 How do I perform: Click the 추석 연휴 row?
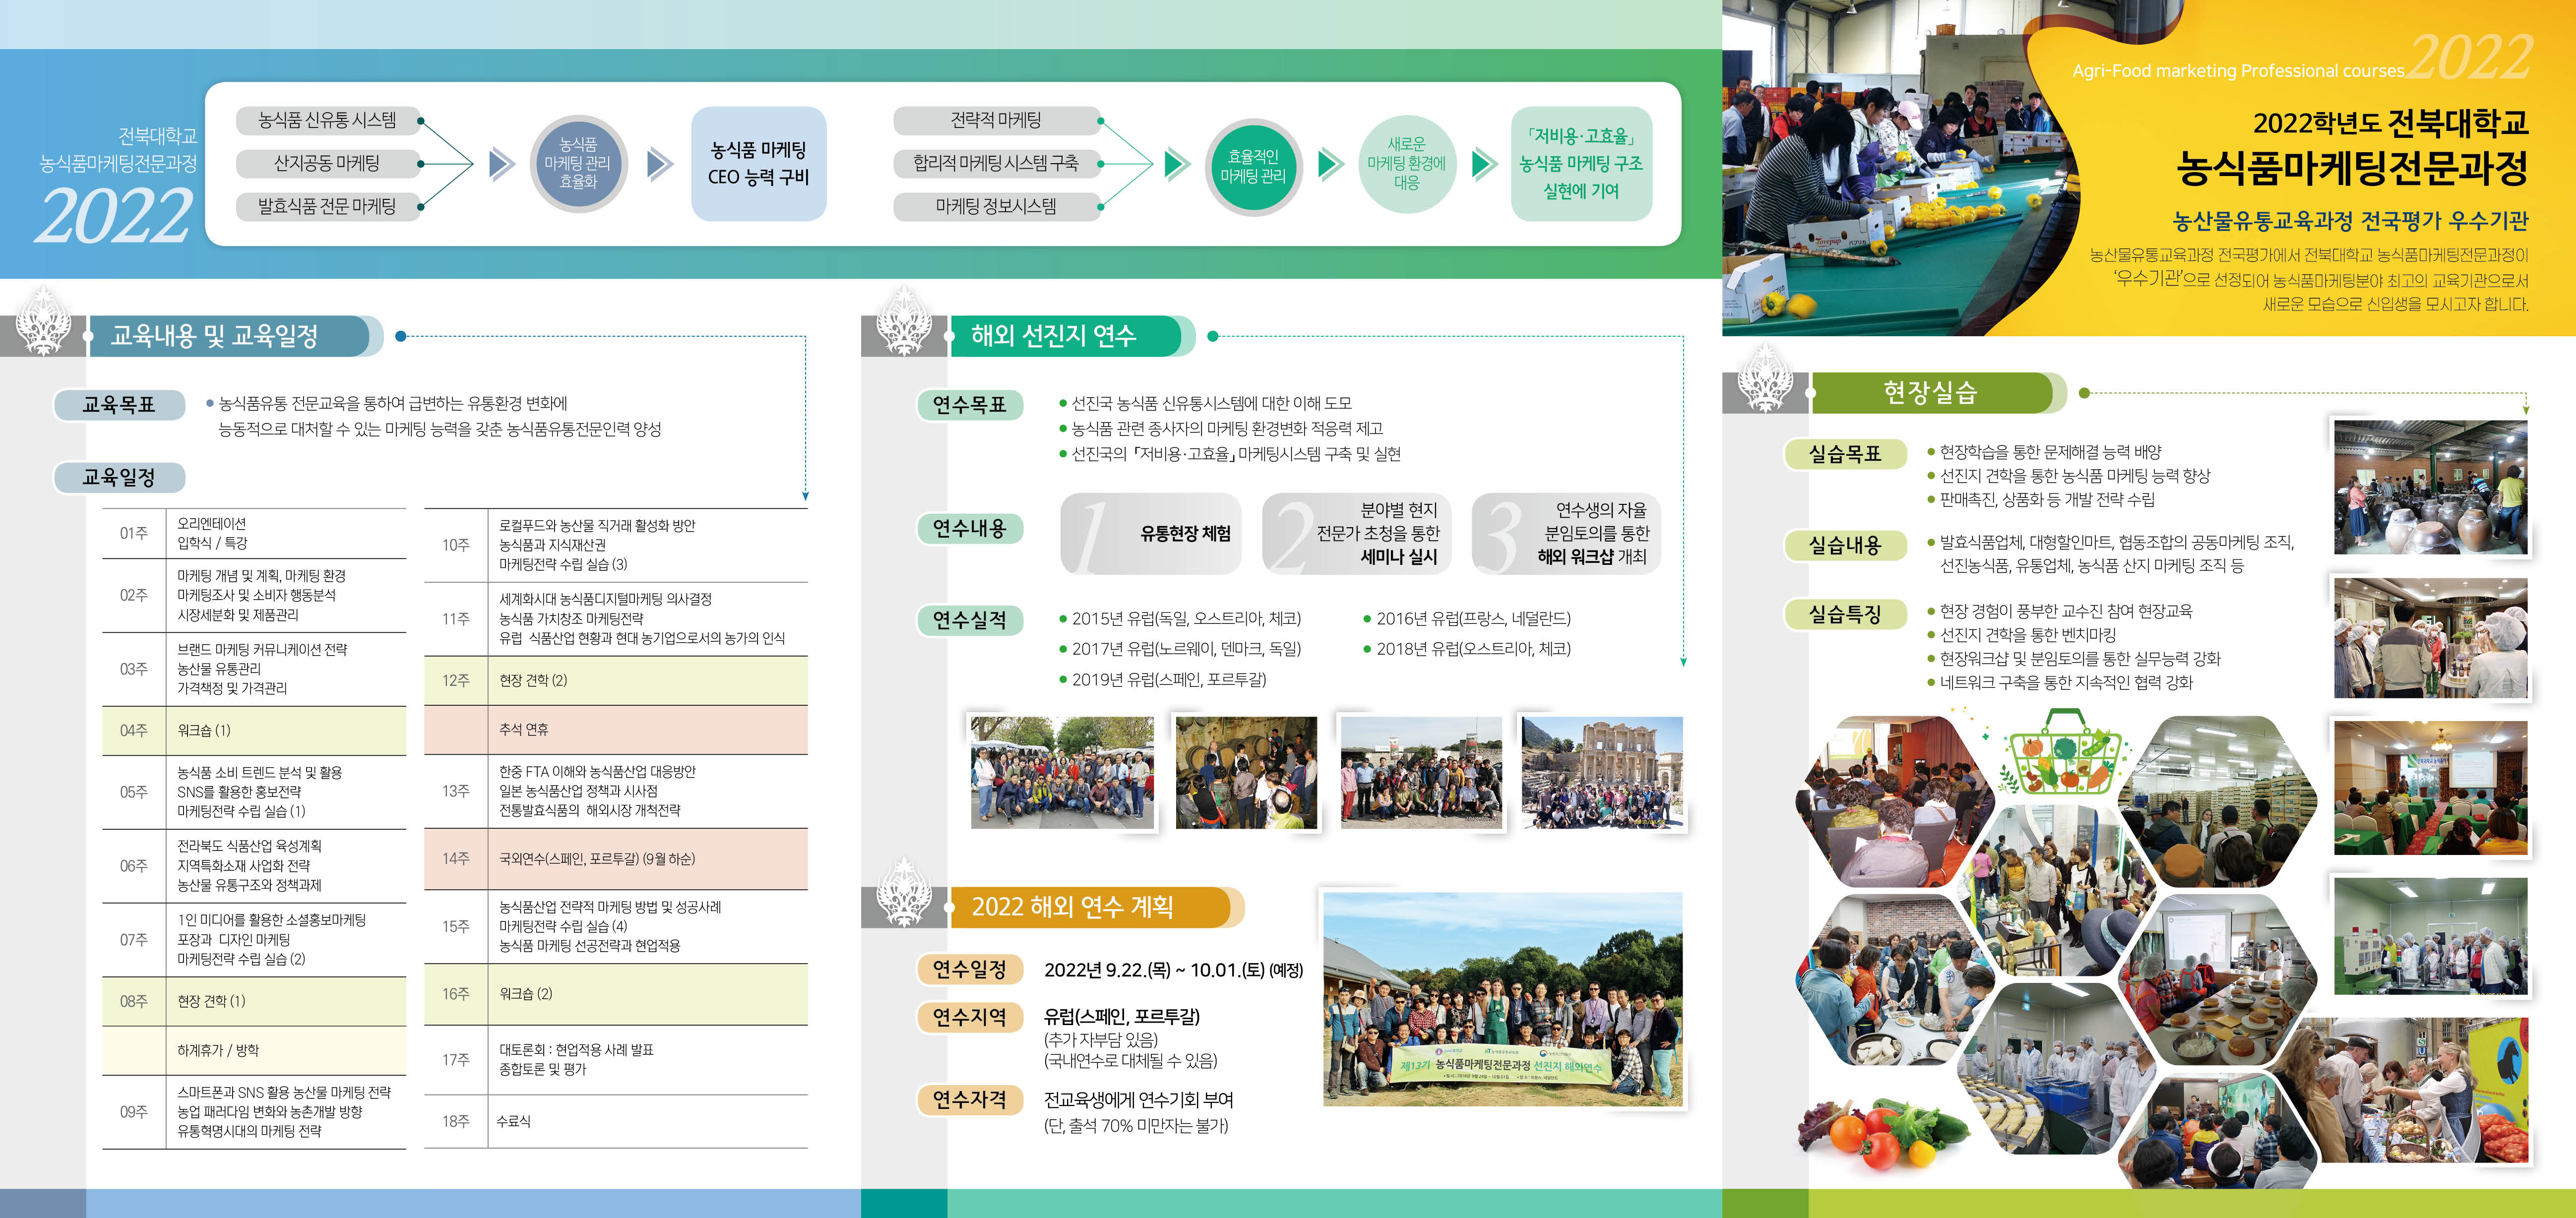pos(616,730)
